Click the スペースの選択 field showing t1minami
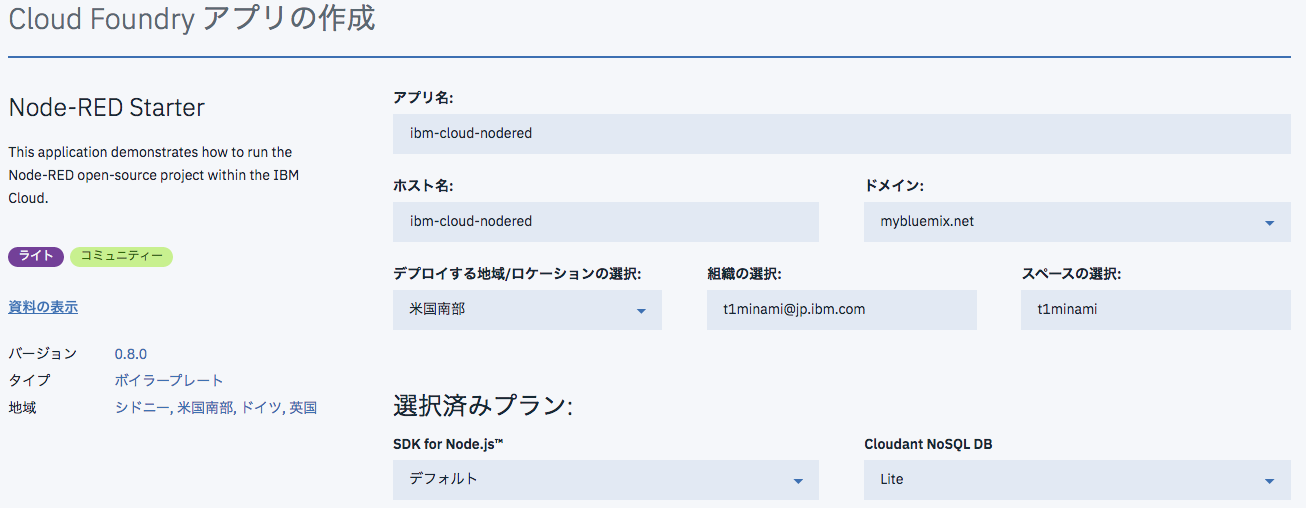 point(1156,310)
